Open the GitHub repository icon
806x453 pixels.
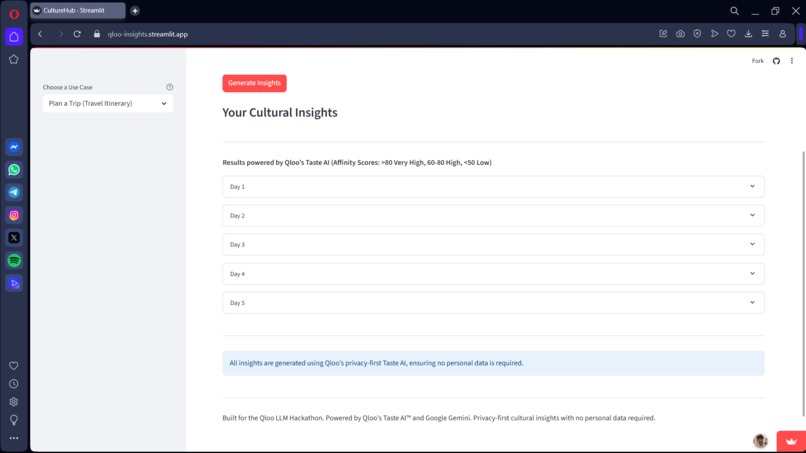(776, 61)
